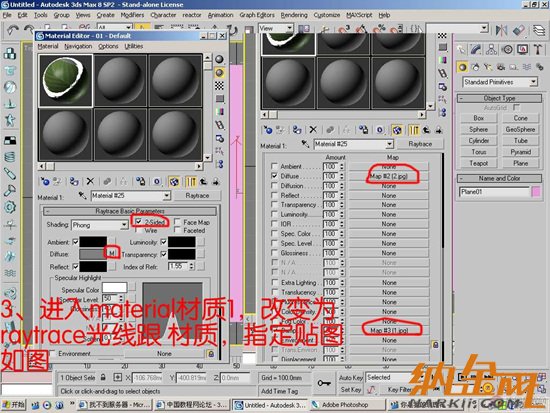Select the Geometry category sphere icon
The width and height of the screenshot is (550, 413).
(463, 67)
